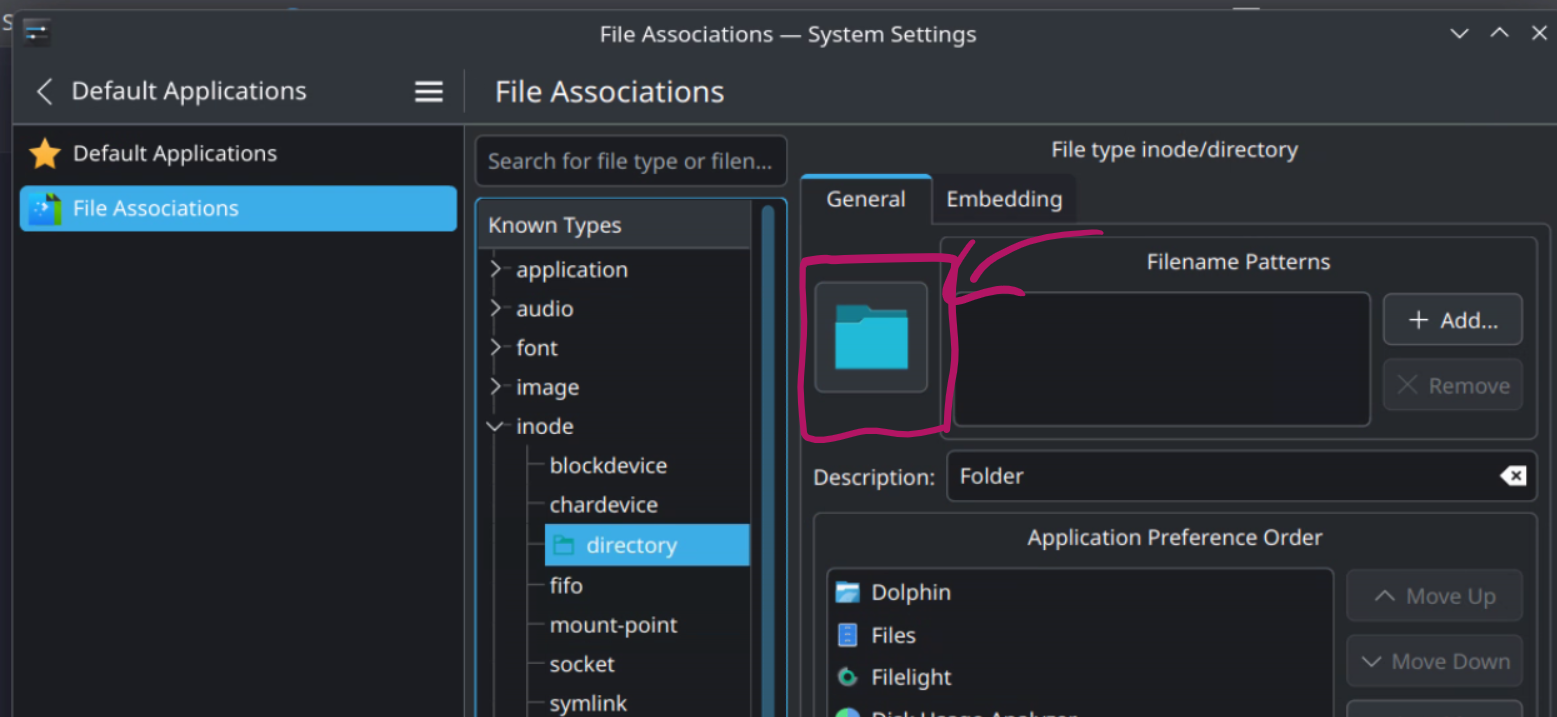1557x717 pixels.
Task: Switch to the Embedding tab
Action: pos(1002,198)
